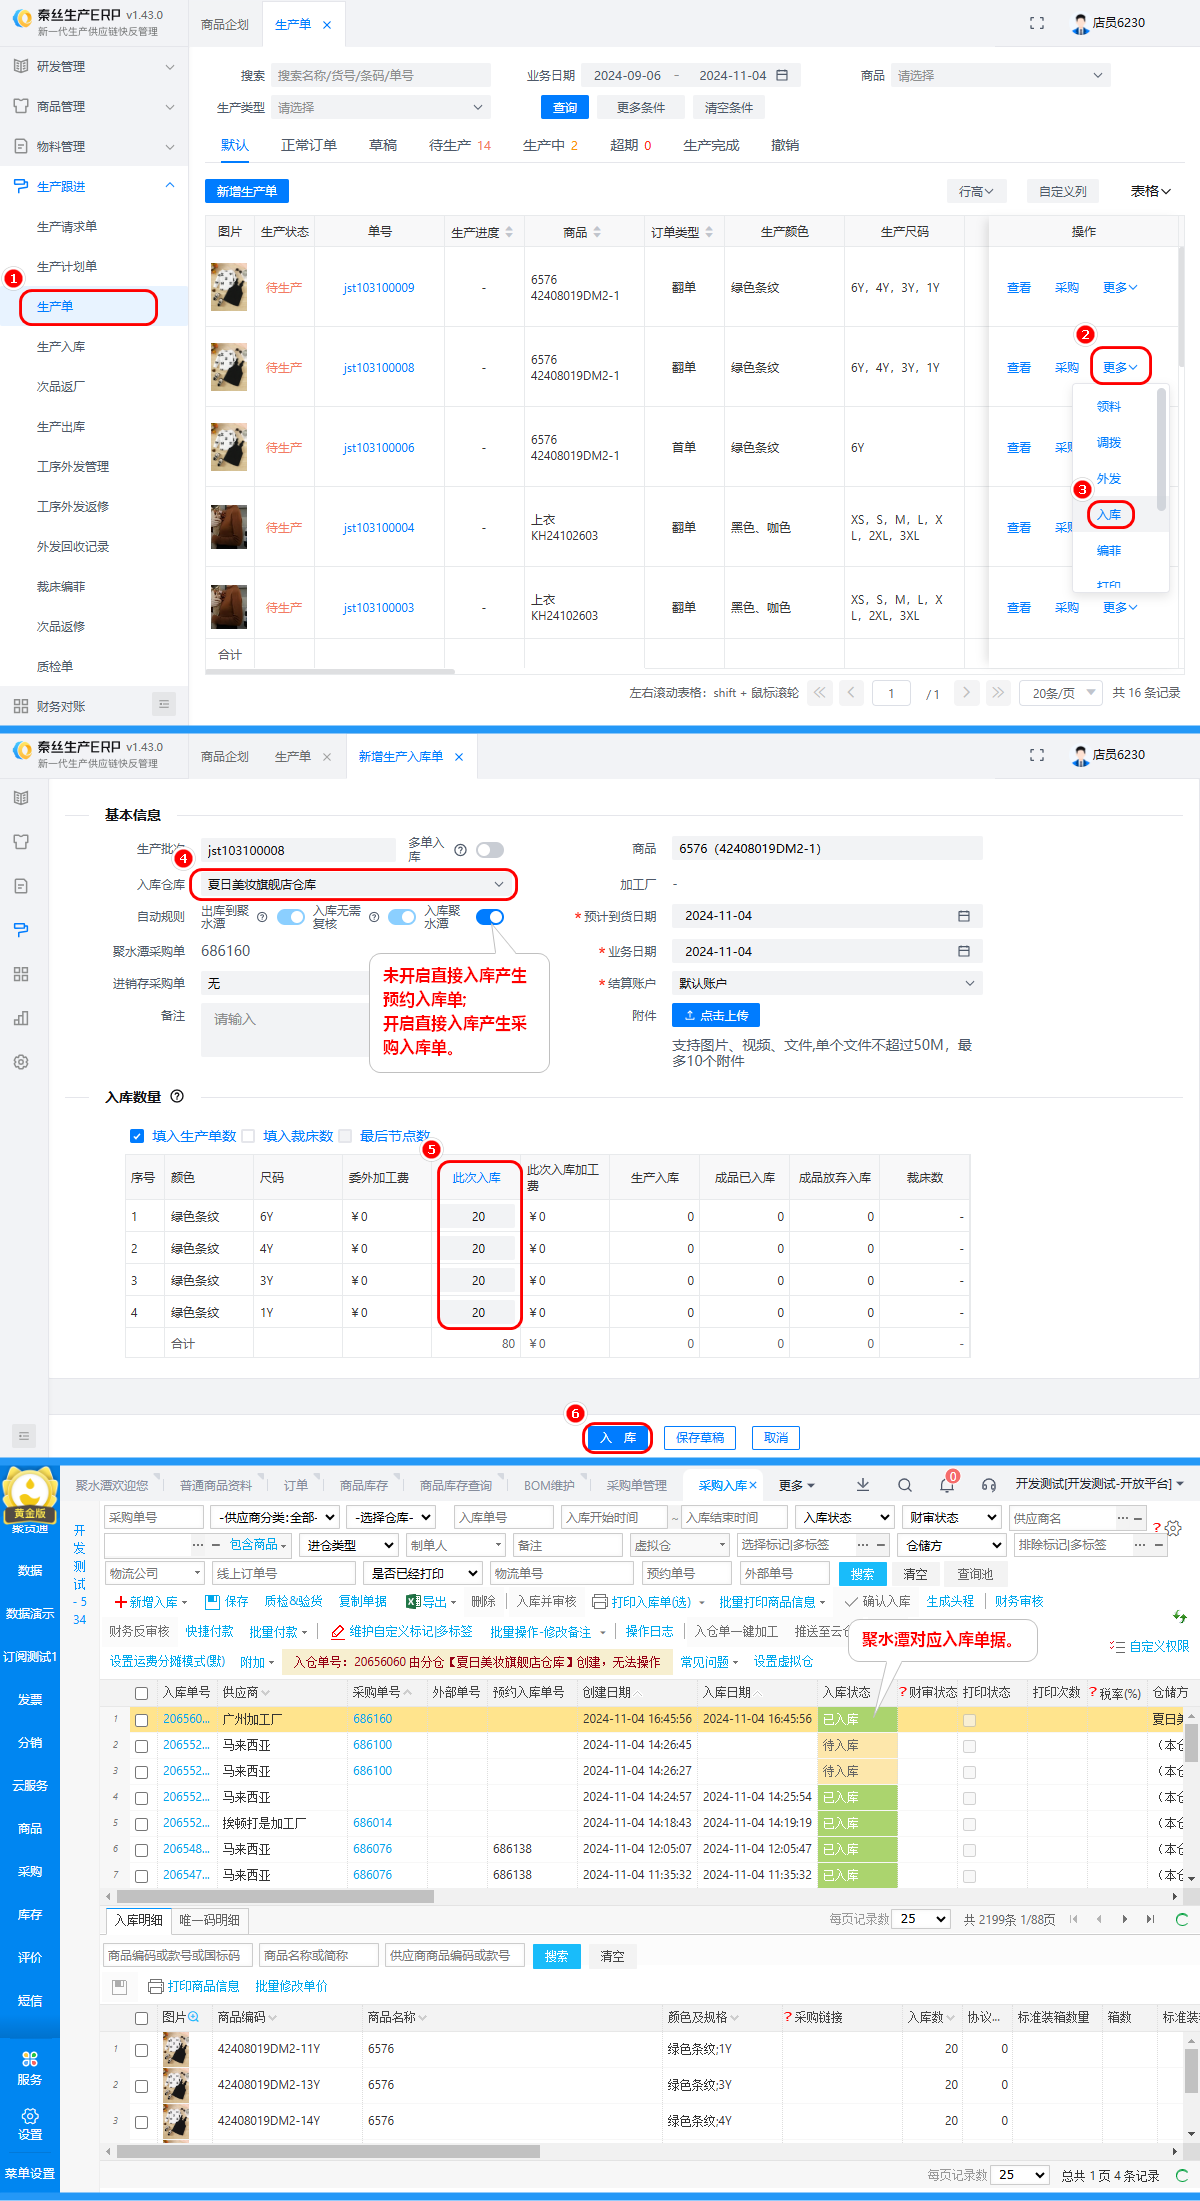Click the help icon beside 多单入库
1200x2201 pixels.
[460, 850]
